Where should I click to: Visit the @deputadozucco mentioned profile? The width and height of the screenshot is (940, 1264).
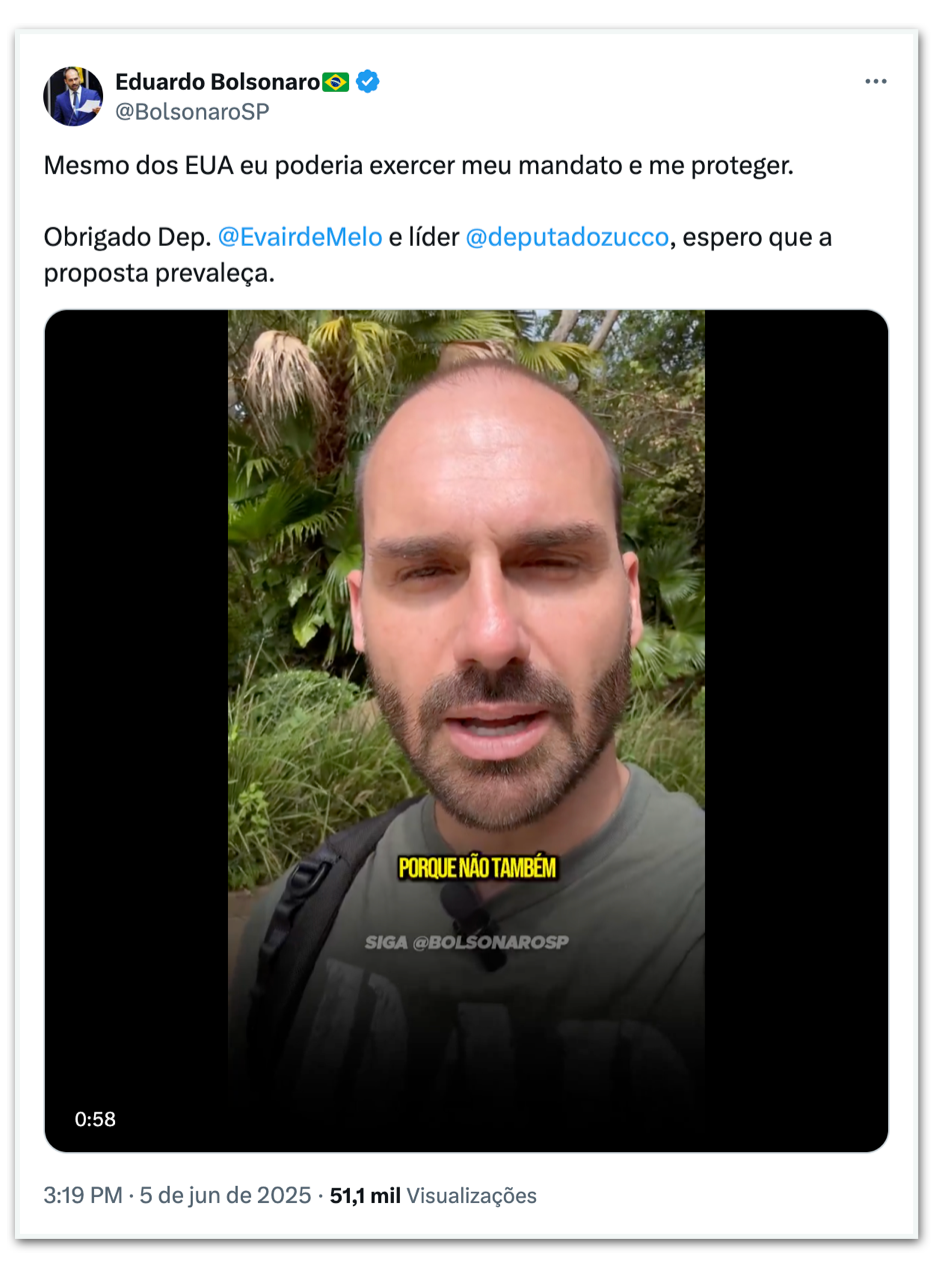[567, 238]
